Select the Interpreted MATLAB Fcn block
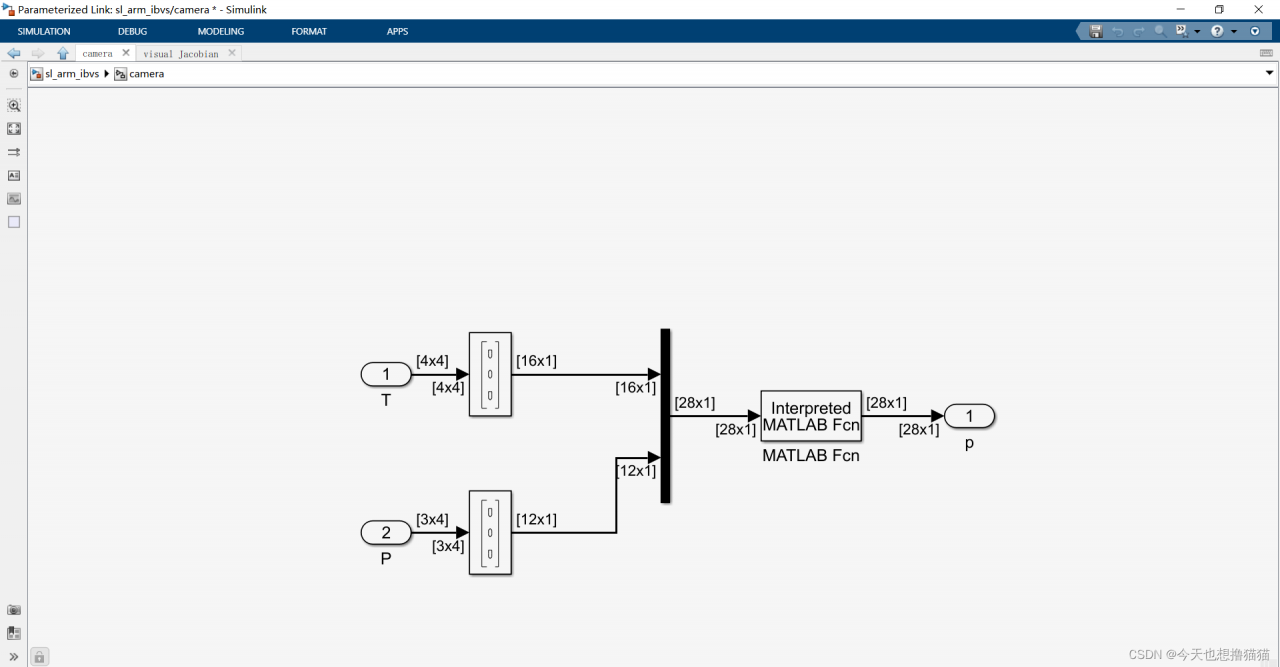This screenshot has width=1280, height=667. 810,416
